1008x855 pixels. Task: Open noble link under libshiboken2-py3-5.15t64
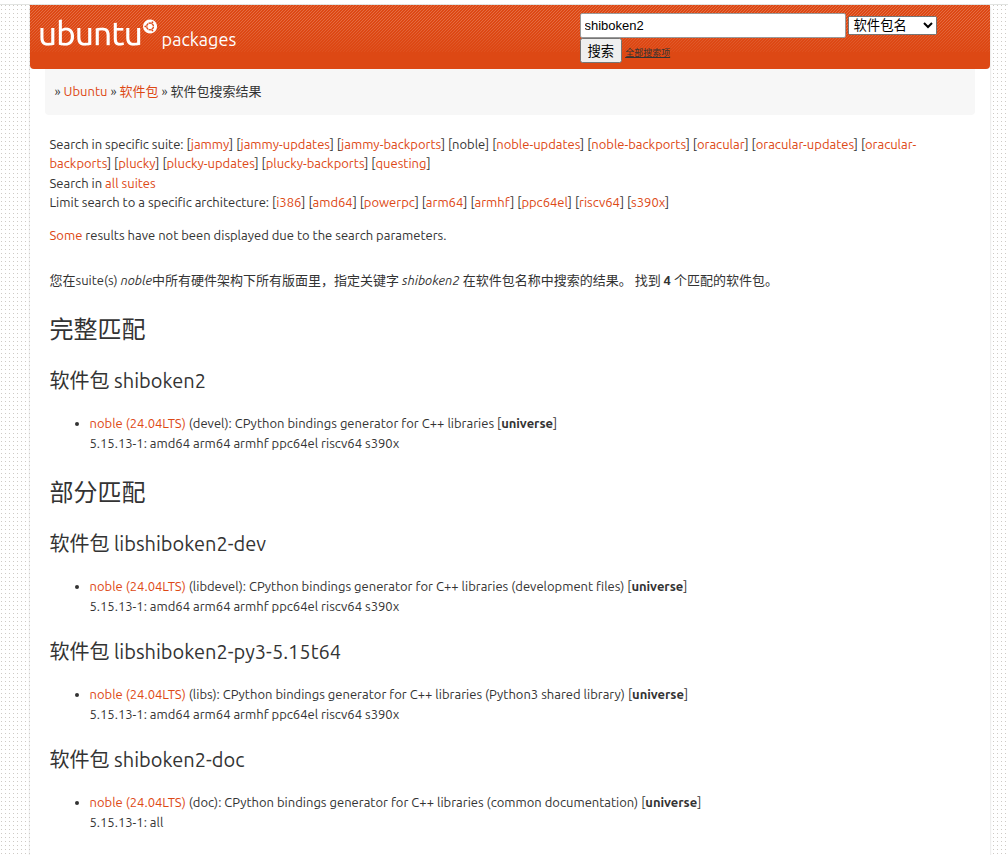tap(137, 695)
